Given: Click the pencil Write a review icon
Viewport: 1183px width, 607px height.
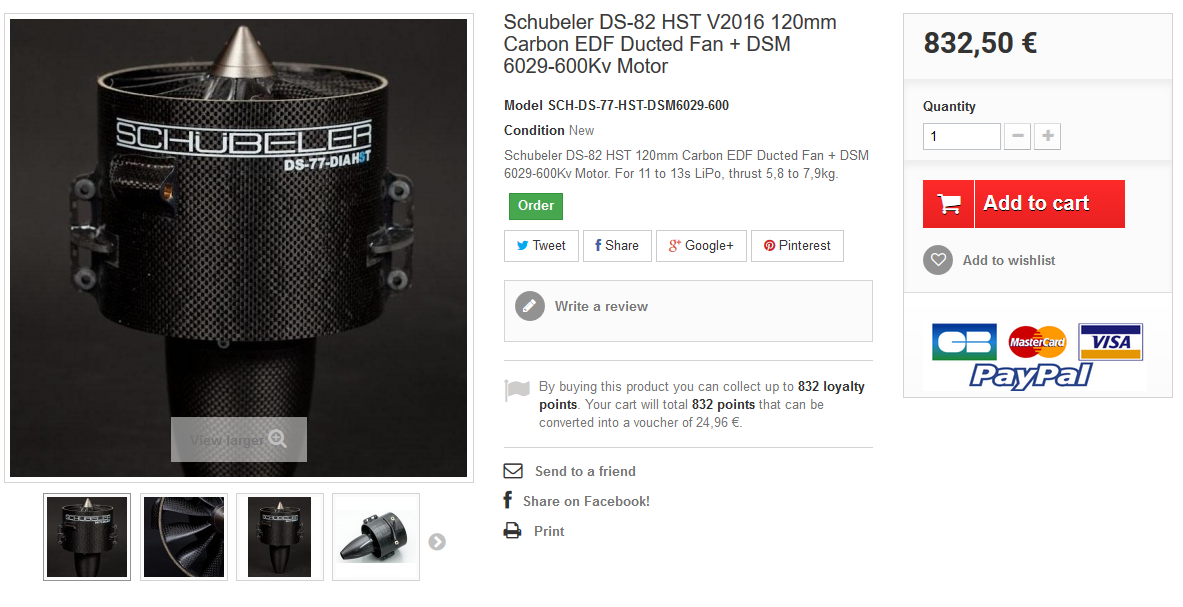Looking at the screenshot, I should click(x=530, y=306).
